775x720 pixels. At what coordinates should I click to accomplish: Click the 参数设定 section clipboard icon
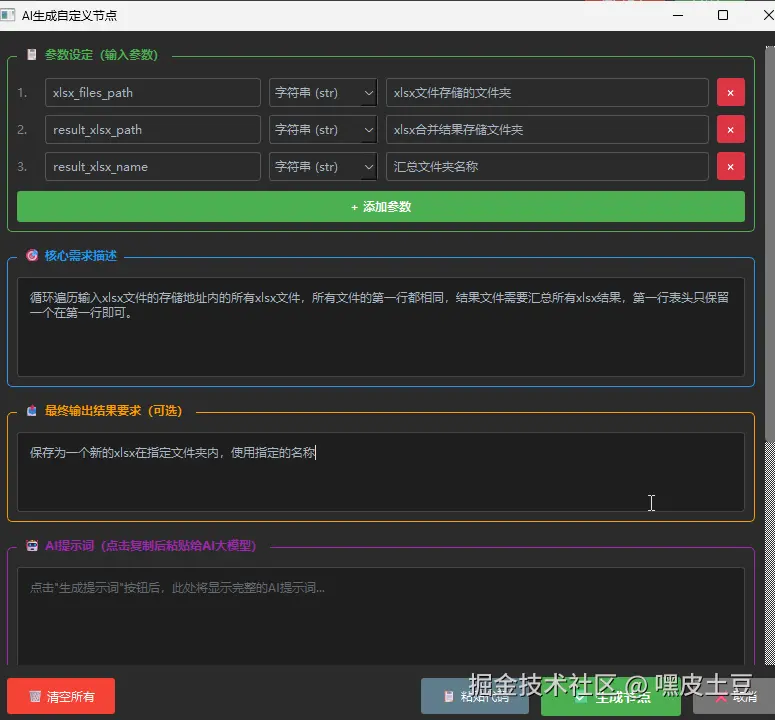[x=32, y=54]
